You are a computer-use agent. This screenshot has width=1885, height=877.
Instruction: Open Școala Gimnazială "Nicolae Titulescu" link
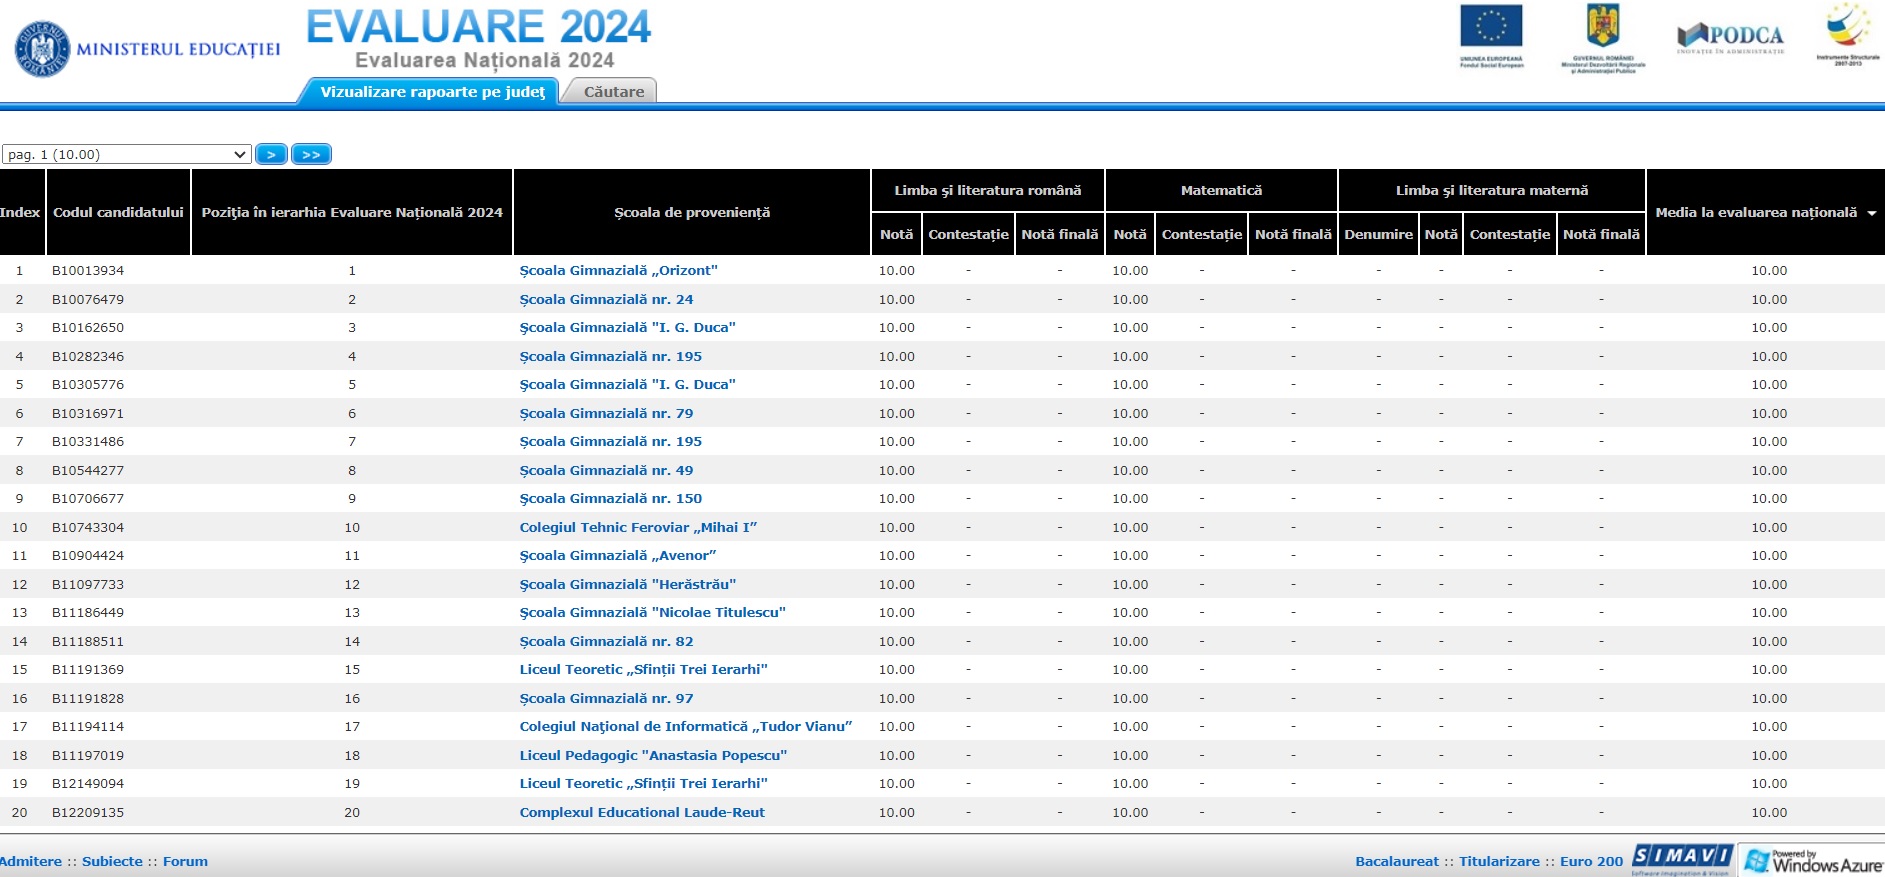pos(652,612)
